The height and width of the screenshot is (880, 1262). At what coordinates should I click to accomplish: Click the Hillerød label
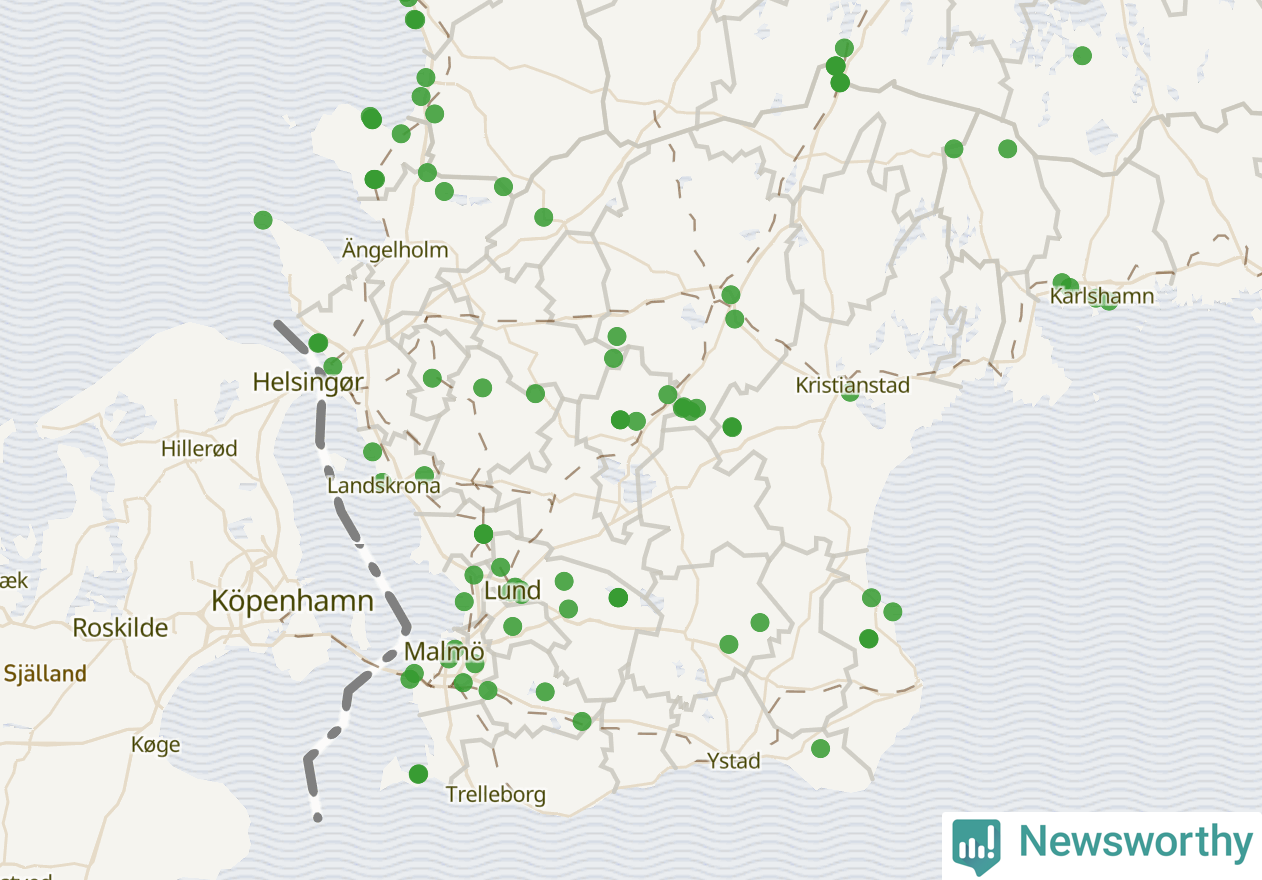(199, 449)
